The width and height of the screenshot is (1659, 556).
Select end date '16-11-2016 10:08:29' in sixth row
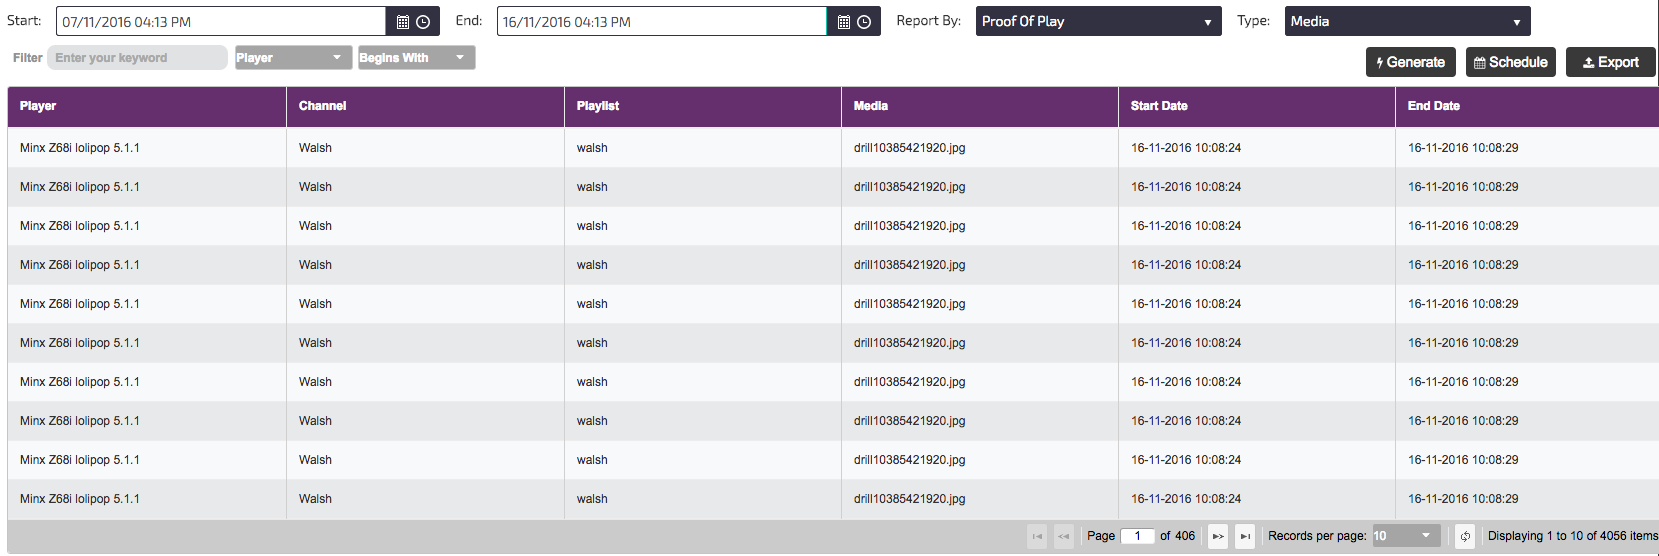1463,343
